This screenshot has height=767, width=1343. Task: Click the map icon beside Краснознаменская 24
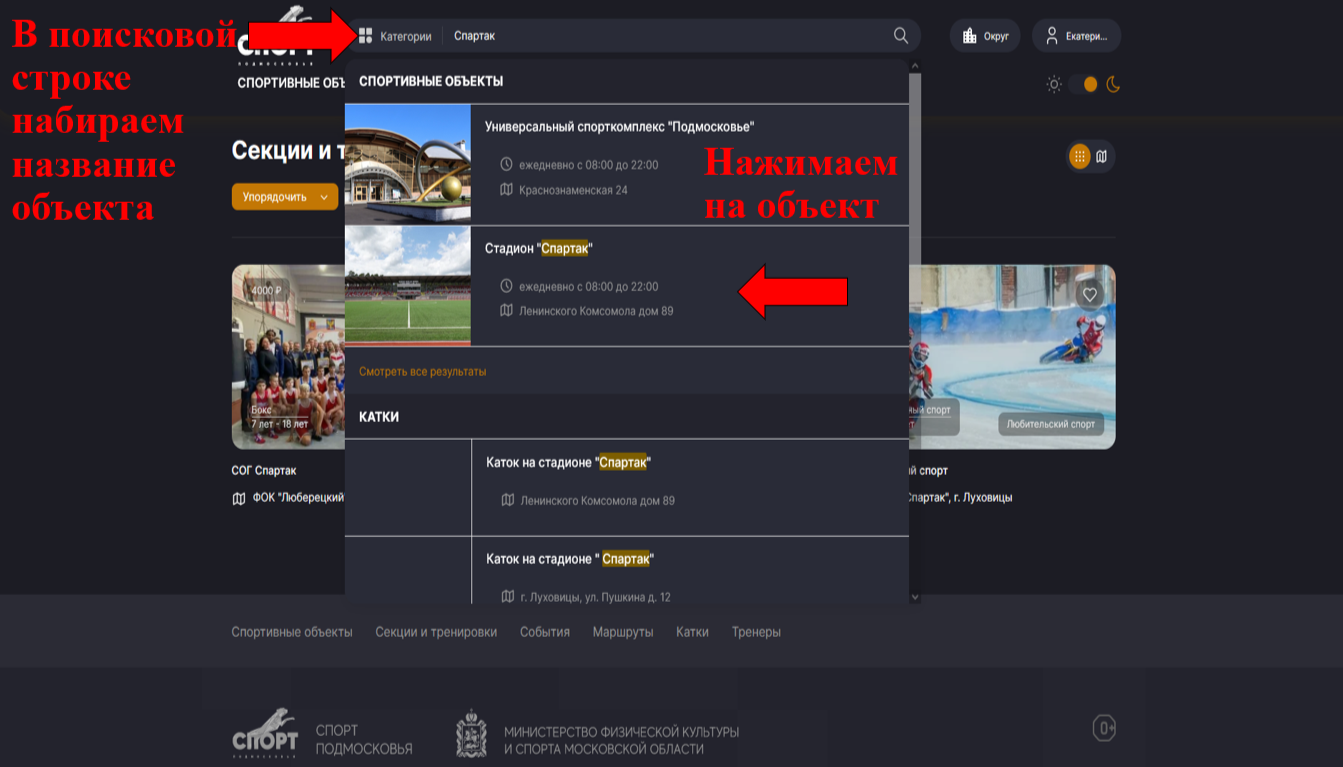506,190
